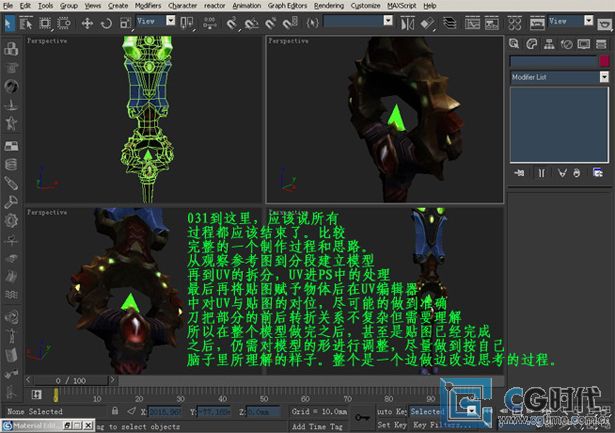Open the Modifiers menu

pos(147,5)
